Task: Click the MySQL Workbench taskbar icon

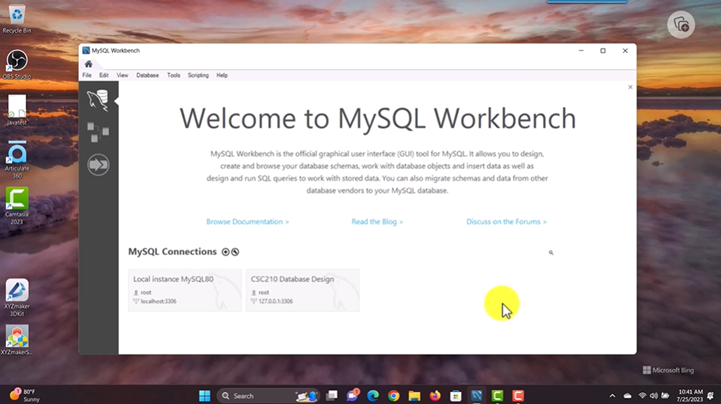Action: point(476,396)
